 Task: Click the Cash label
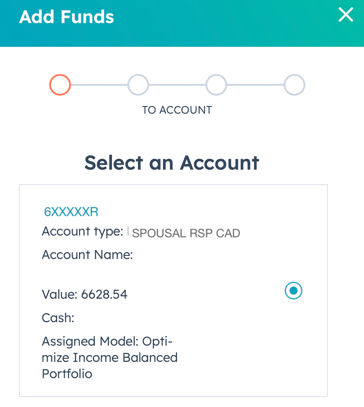[x=58, y=318]
